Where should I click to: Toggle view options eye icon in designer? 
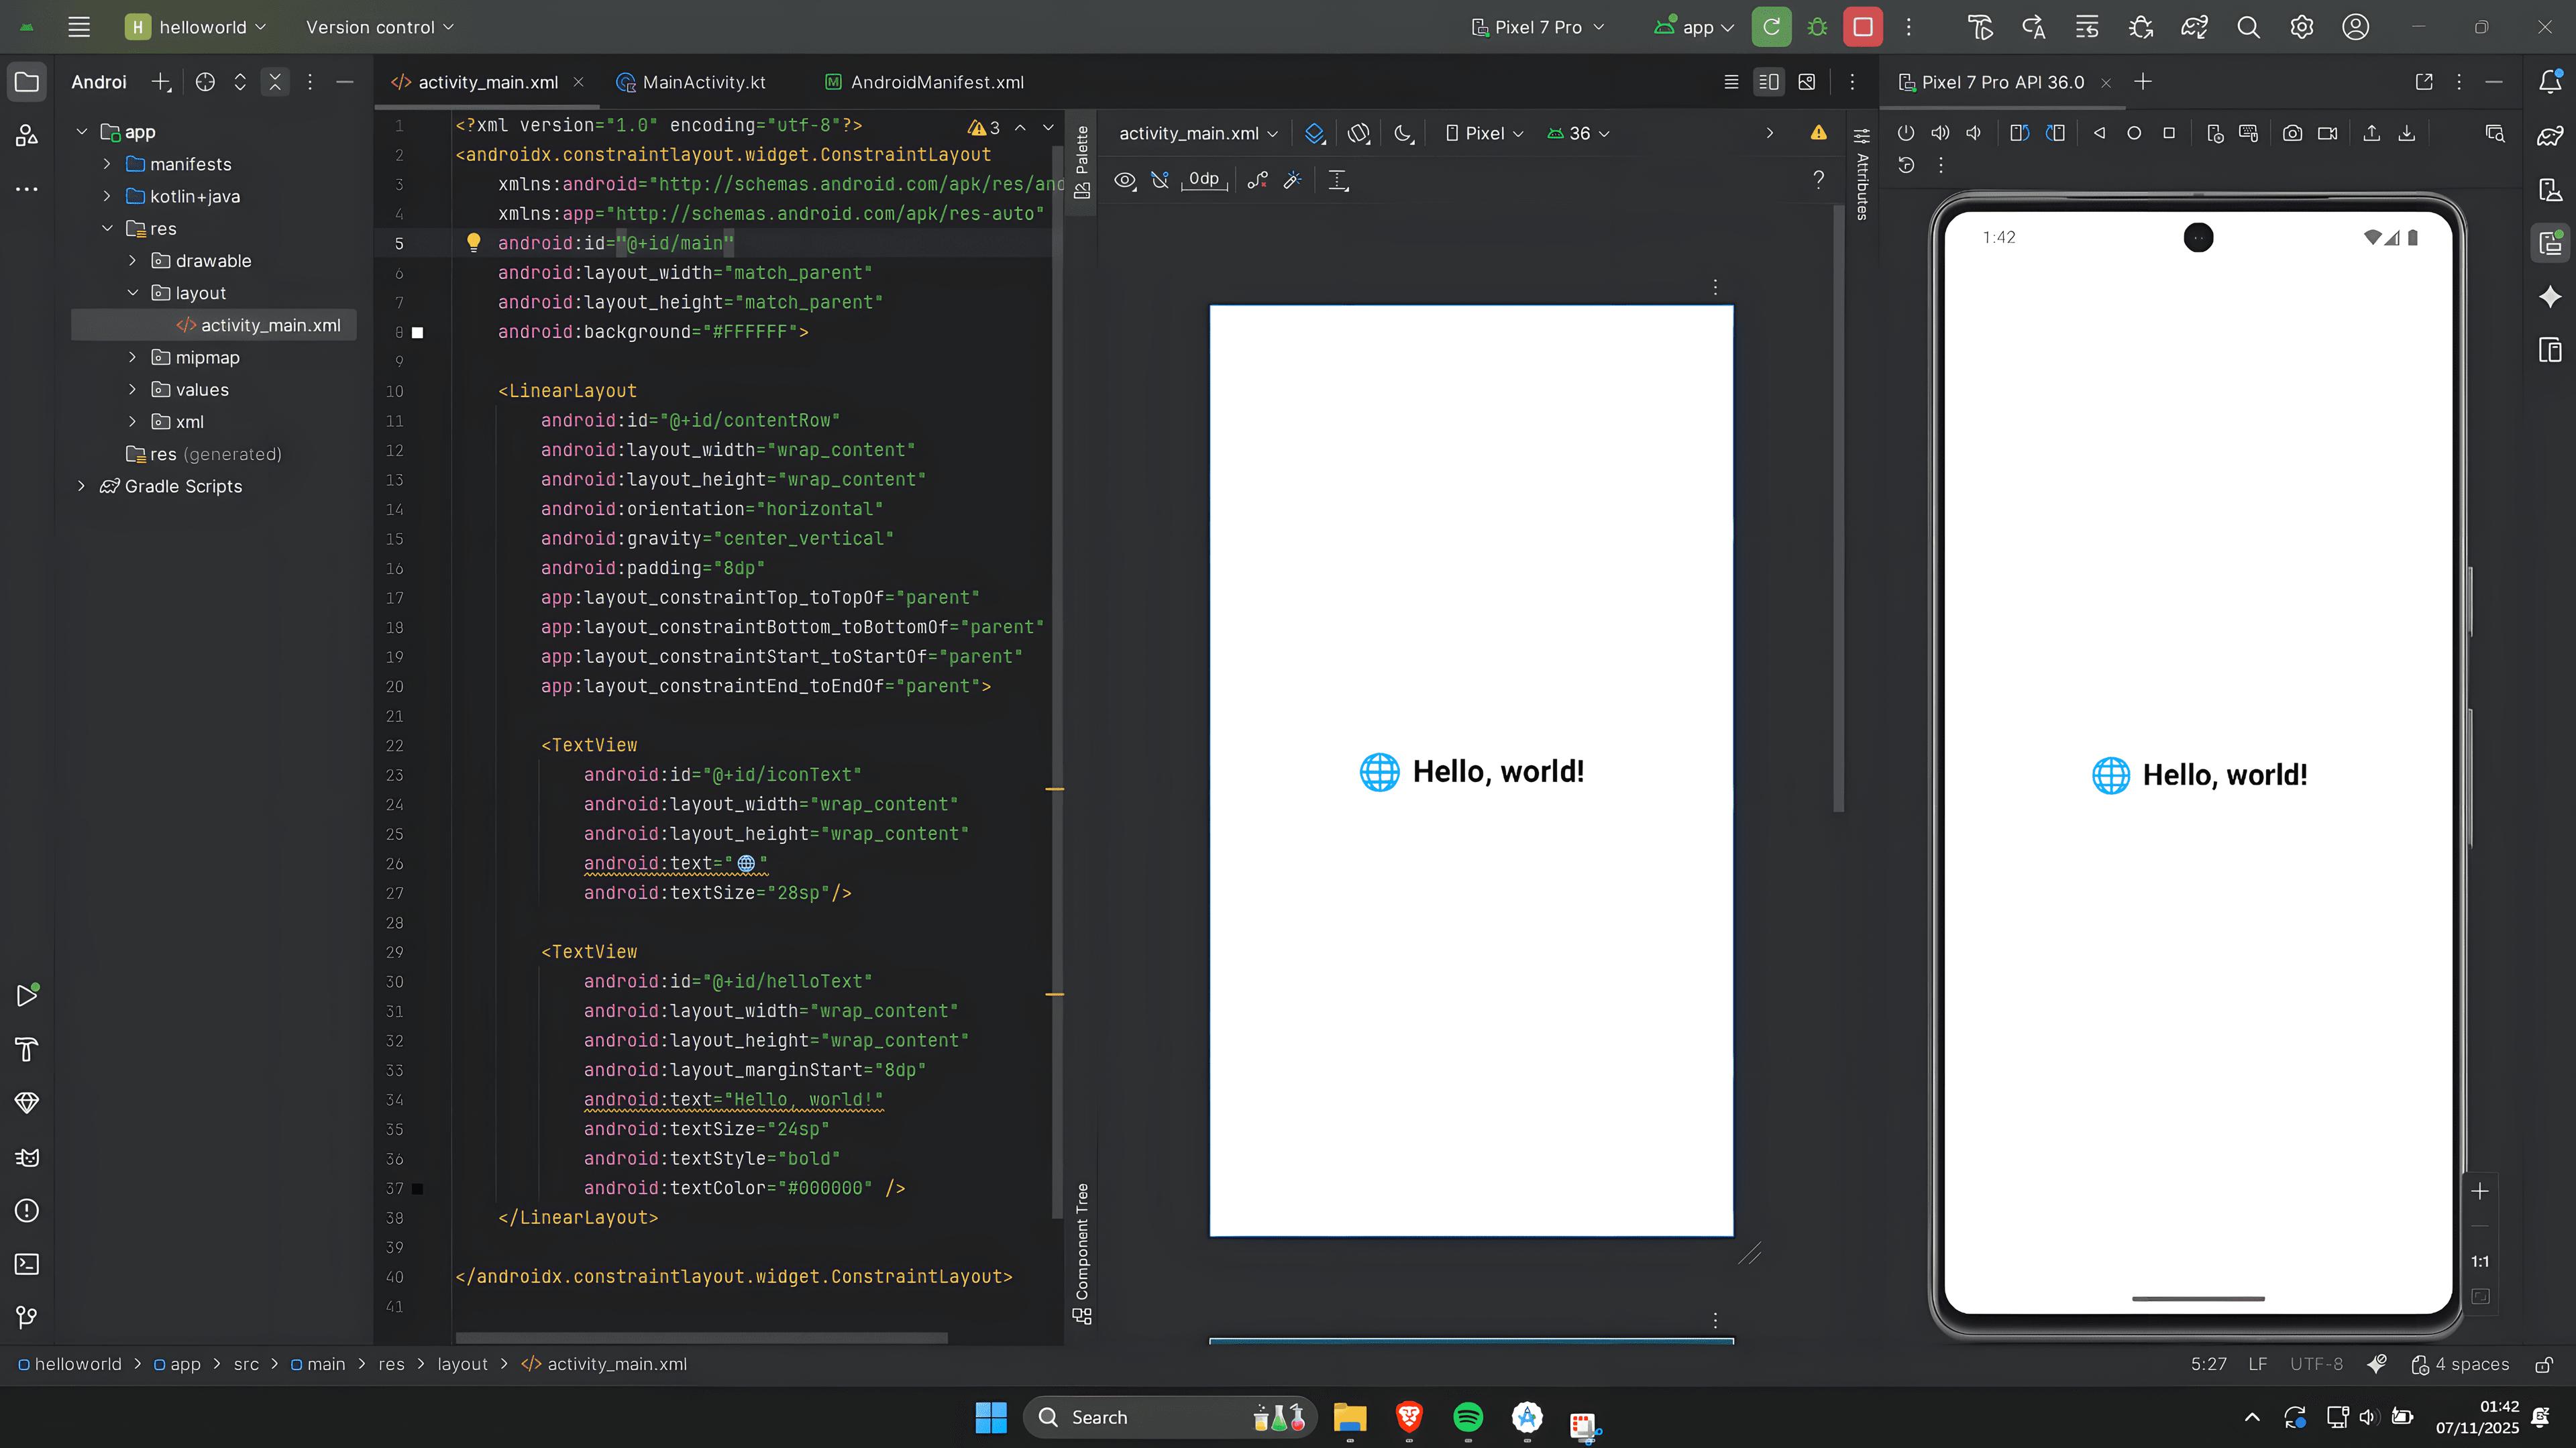click(x=1125, y=180)
